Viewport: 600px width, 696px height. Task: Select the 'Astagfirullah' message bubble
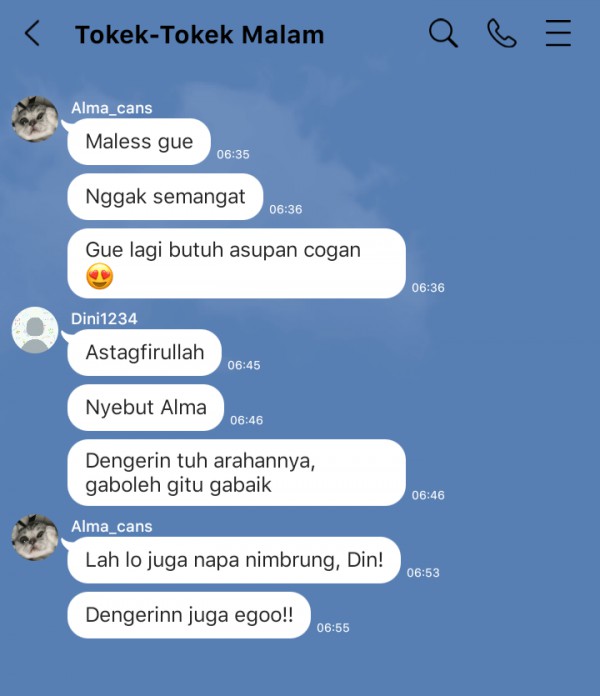[144, 352]
